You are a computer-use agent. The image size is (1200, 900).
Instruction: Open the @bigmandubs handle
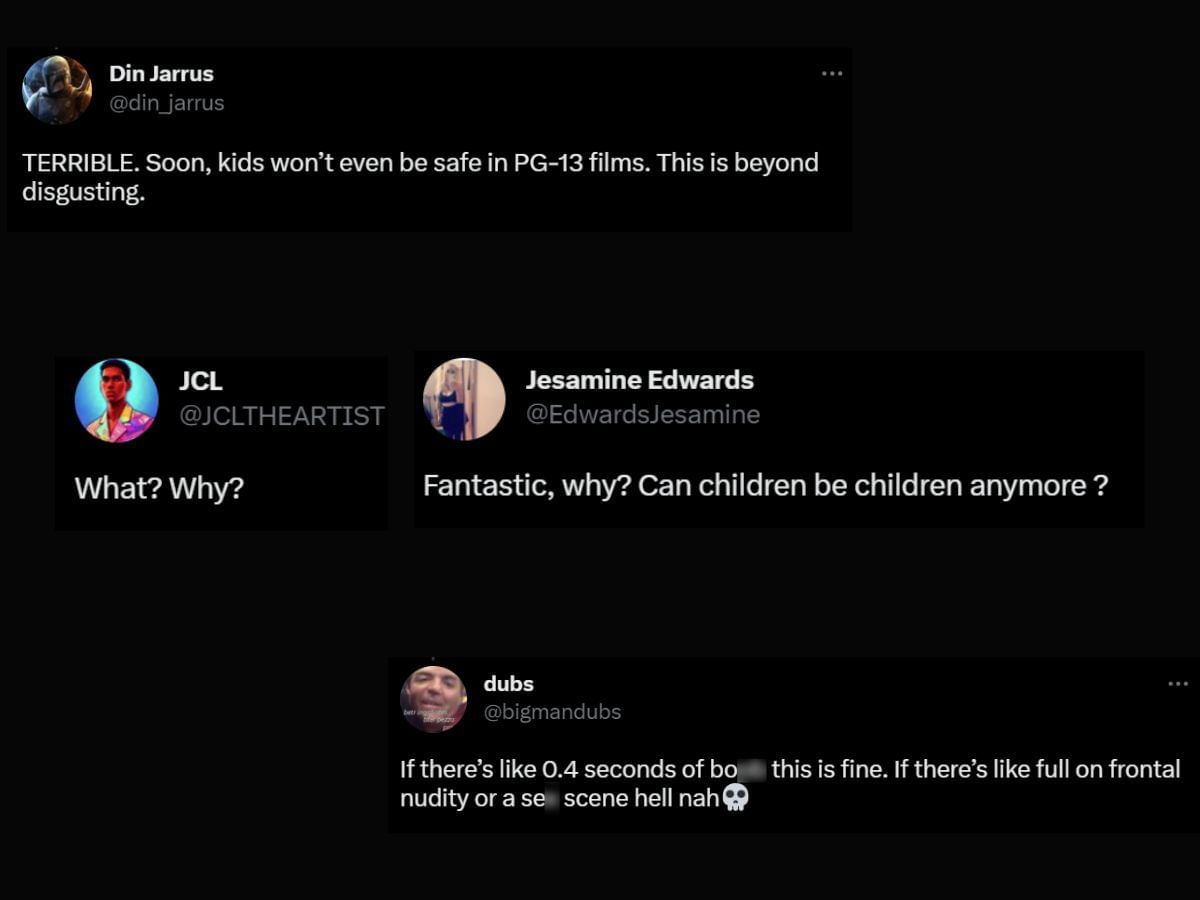(x=552, y=712)
